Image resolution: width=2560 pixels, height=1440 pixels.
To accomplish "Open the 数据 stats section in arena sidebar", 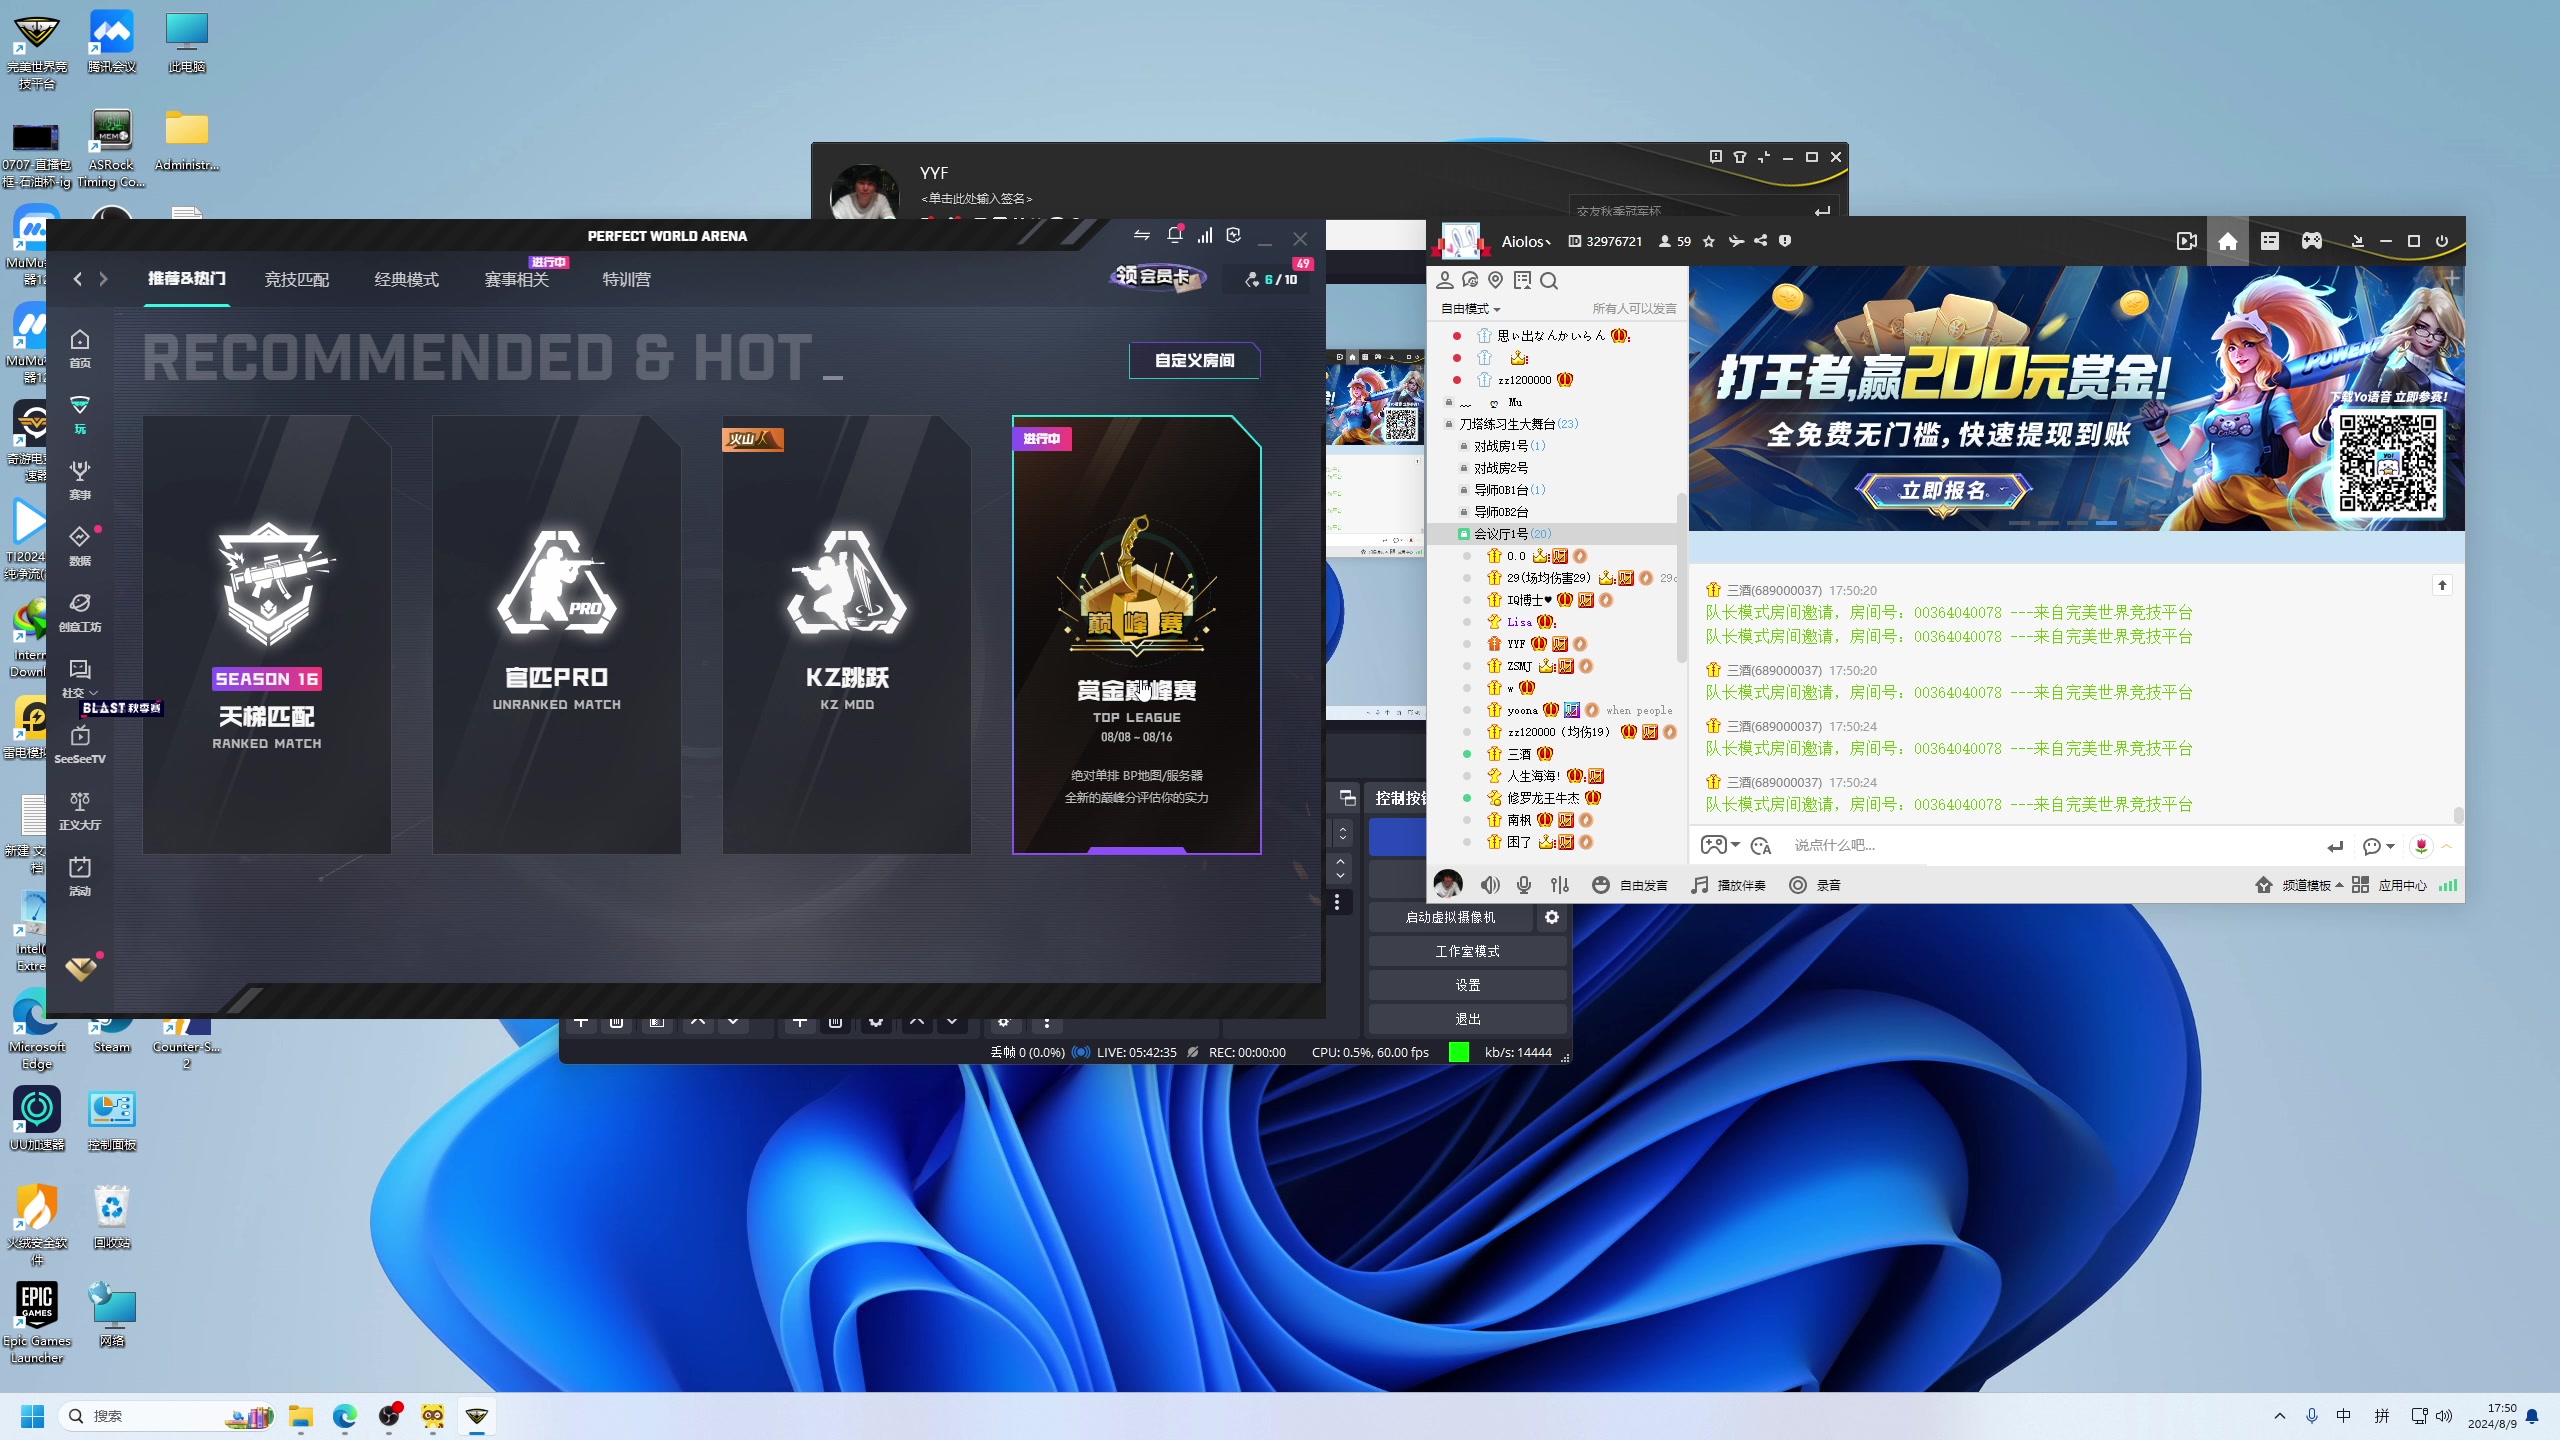I will tap(80, 546).
